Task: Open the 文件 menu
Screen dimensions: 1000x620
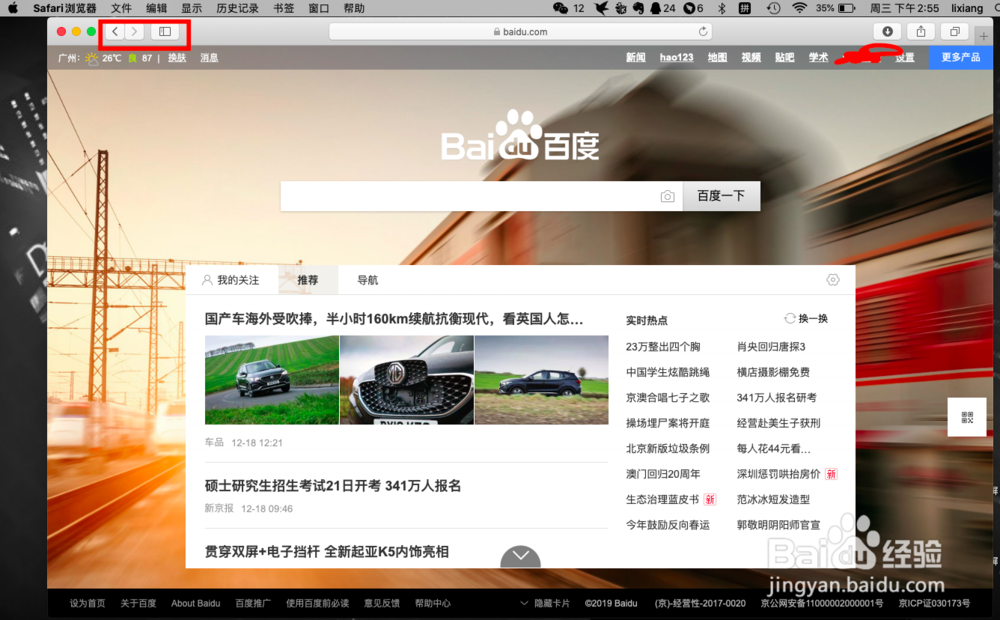Action: (121, 8)
